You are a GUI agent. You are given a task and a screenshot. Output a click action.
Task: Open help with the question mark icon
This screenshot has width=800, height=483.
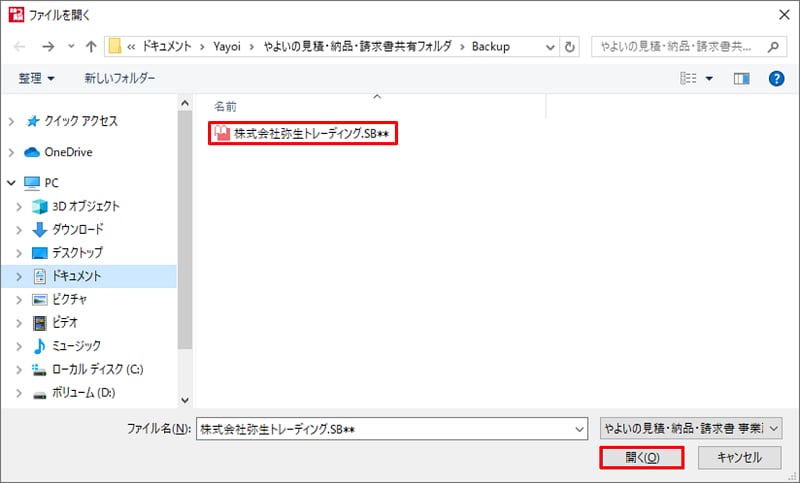(776, 79)
